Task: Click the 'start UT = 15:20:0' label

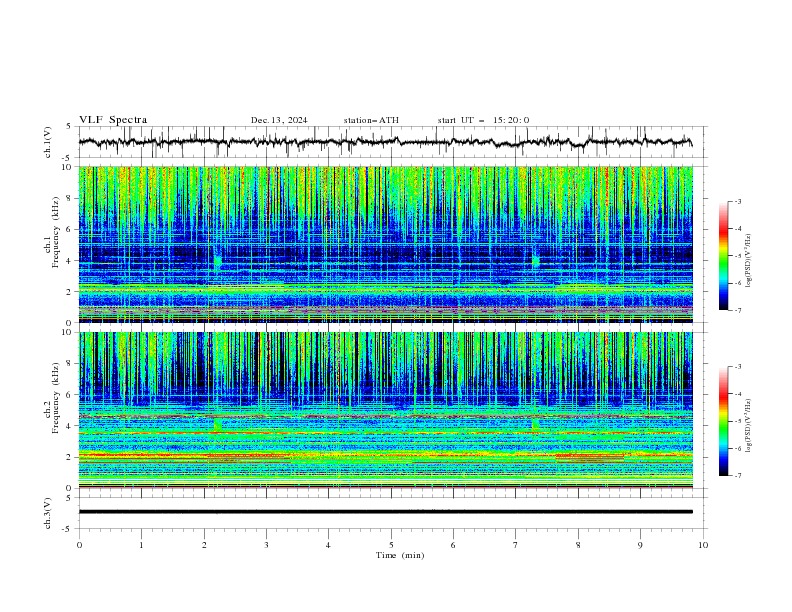Action: [483, 120]
